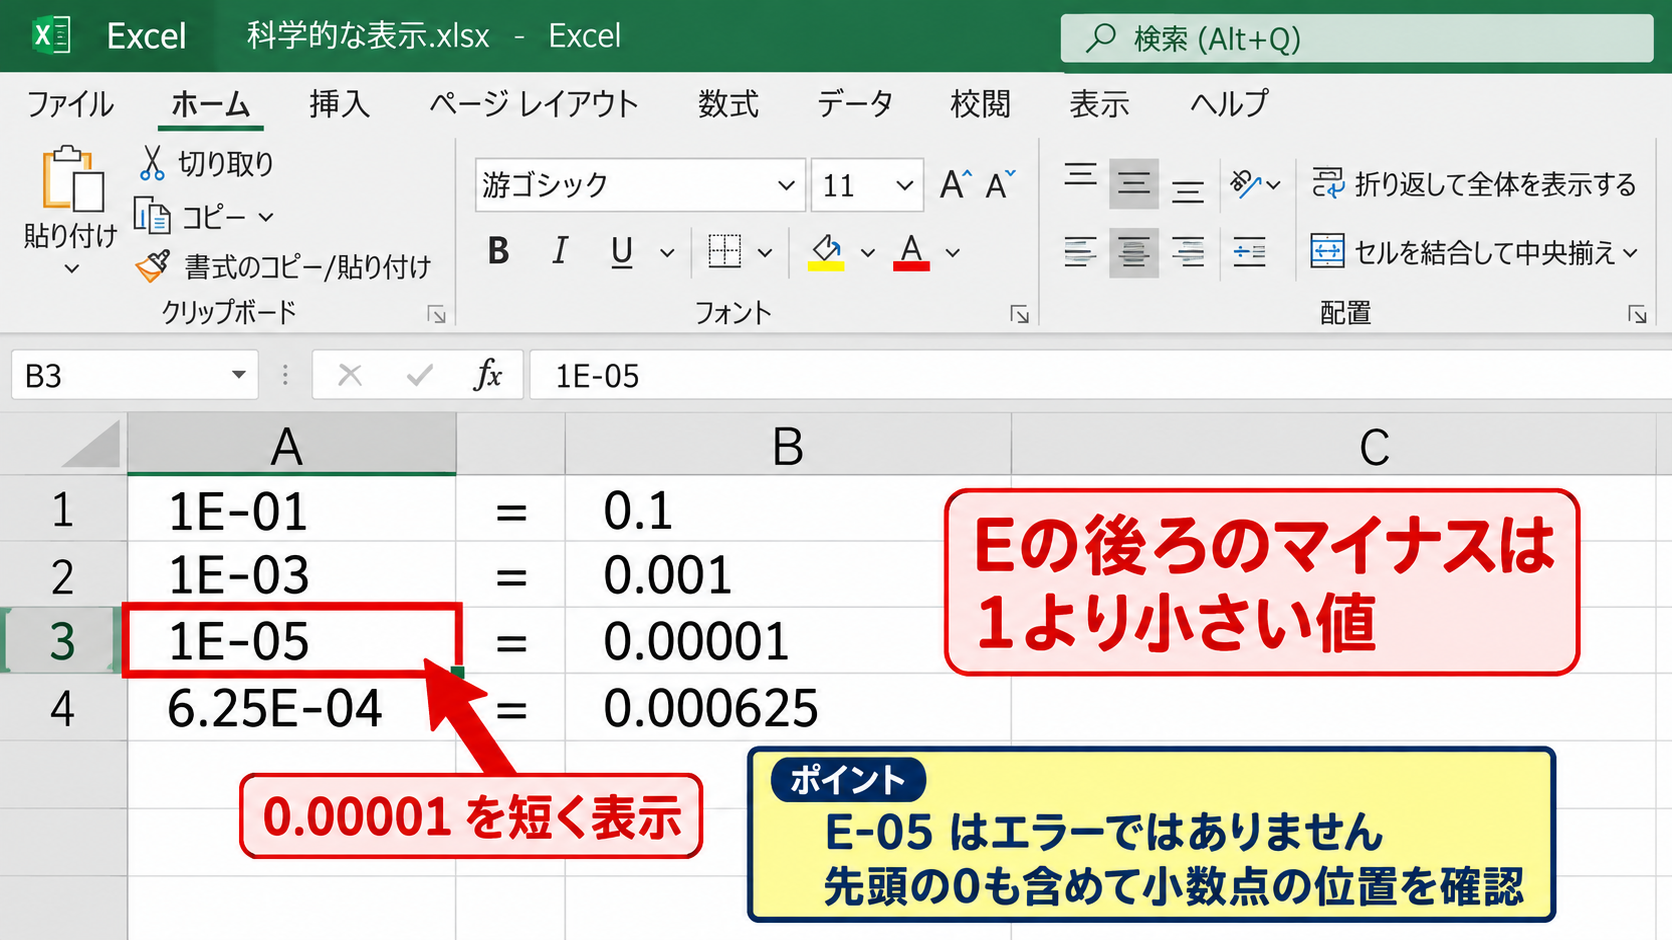
Task: Align text left
Action: [1080, 252]
